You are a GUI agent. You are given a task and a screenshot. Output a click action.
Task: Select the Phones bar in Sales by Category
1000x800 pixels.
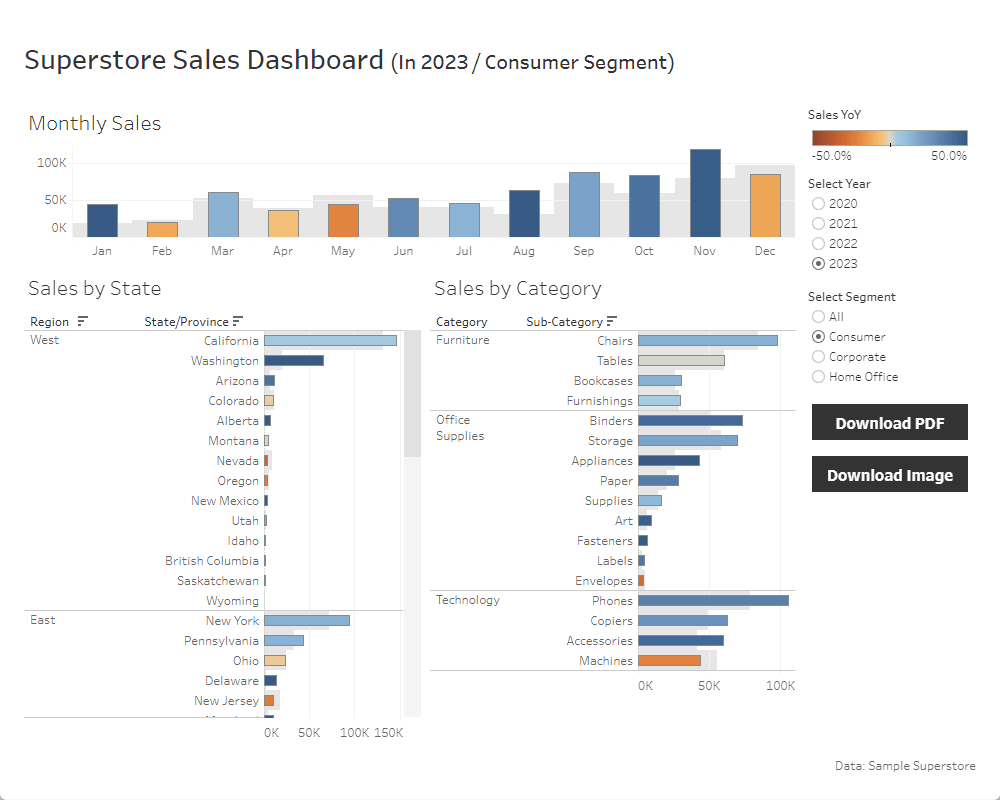(x=712, y=601)
